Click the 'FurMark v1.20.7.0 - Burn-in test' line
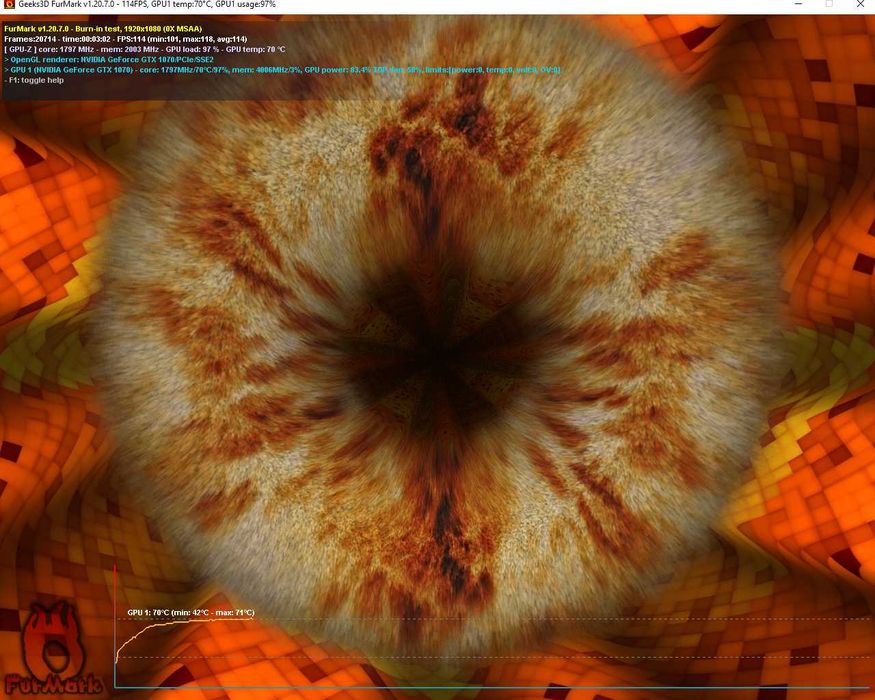Screen dimensions: 875x700 tap(103, 28)
